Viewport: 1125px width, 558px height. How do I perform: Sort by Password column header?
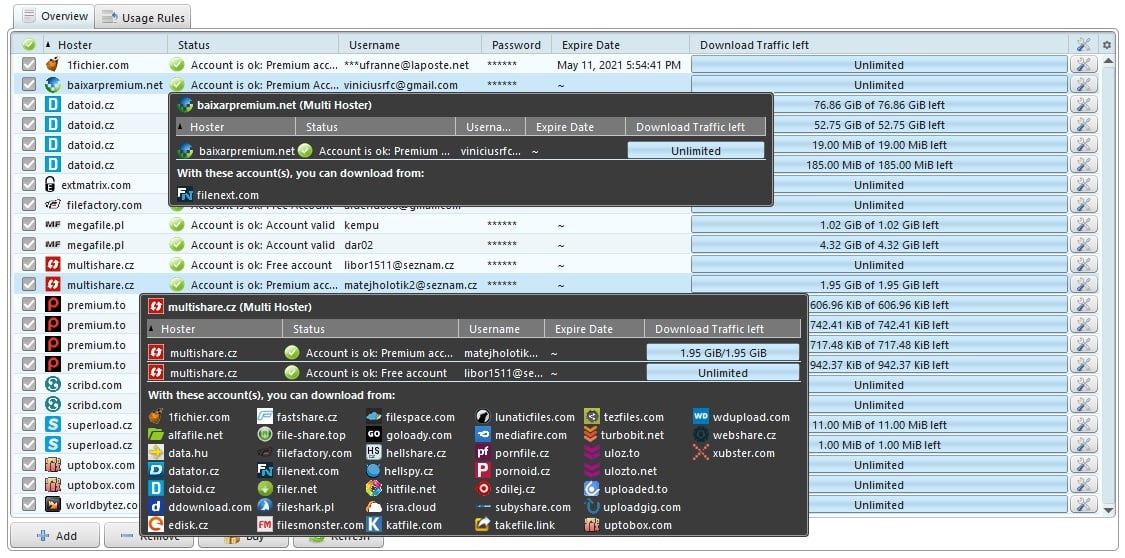point(516,44)
